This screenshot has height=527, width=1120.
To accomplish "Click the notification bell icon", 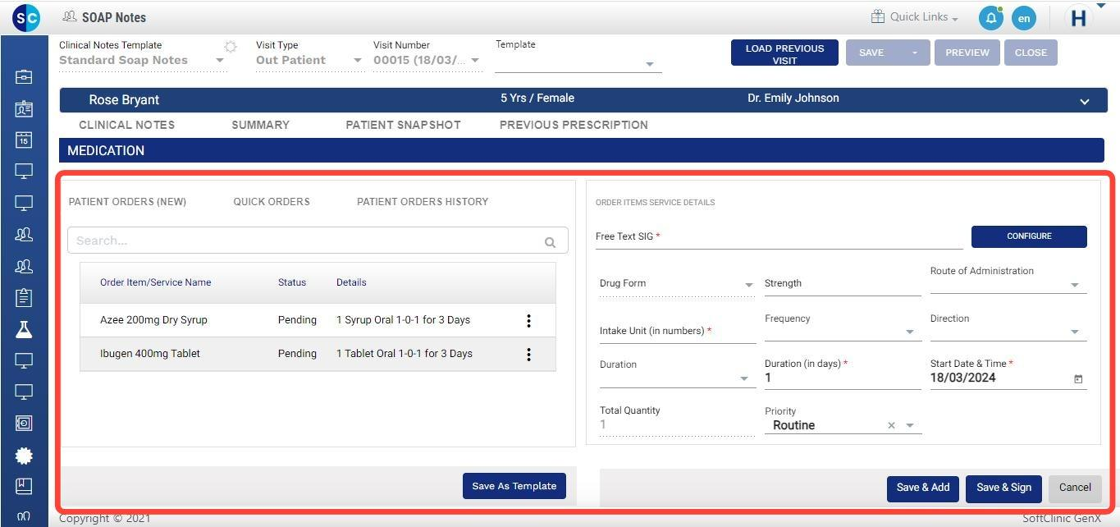I will [x=990, y=18].
